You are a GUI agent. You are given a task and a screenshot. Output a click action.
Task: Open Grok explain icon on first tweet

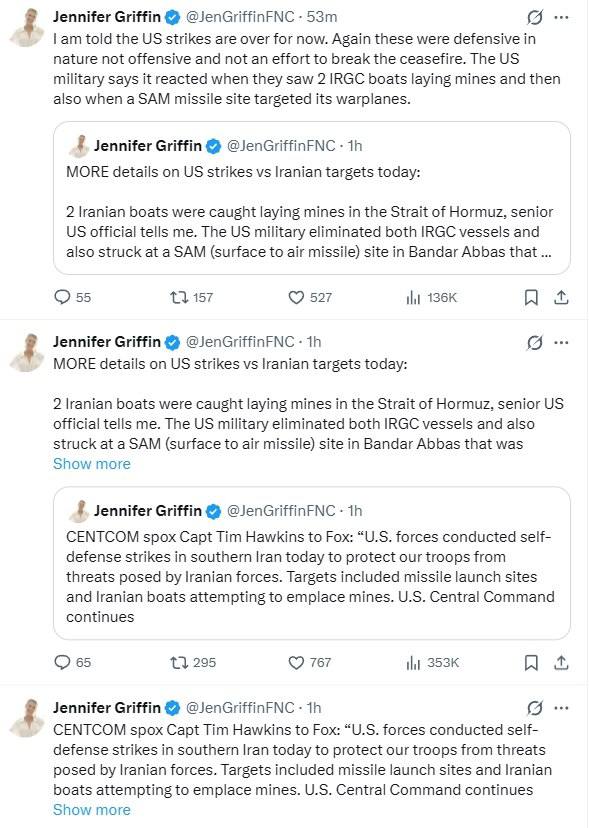[x=535, y=17]
